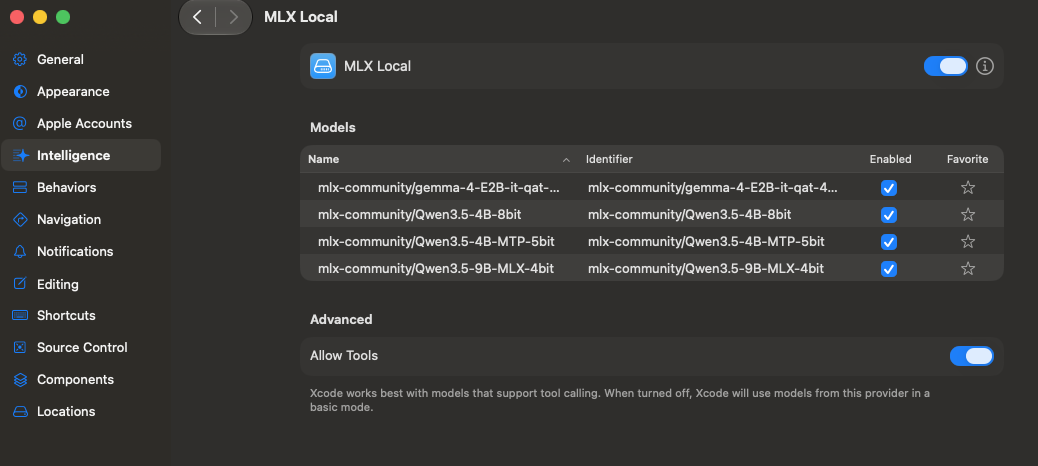Click the Apple Accounts @ icon
The image size is (1038, 466).
pyautogui.click(x=20, y=123)
